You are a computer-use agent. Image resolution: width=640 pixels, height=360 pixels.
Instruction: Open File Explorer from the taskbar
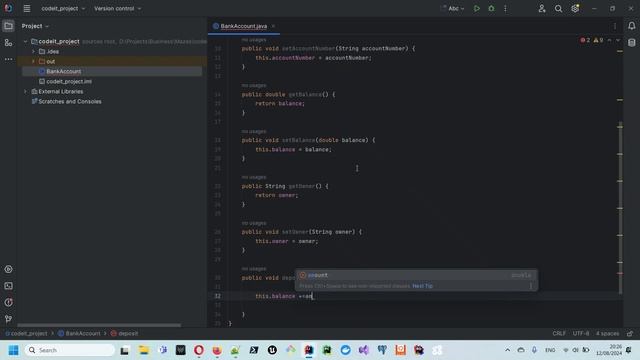coord(144,350)
